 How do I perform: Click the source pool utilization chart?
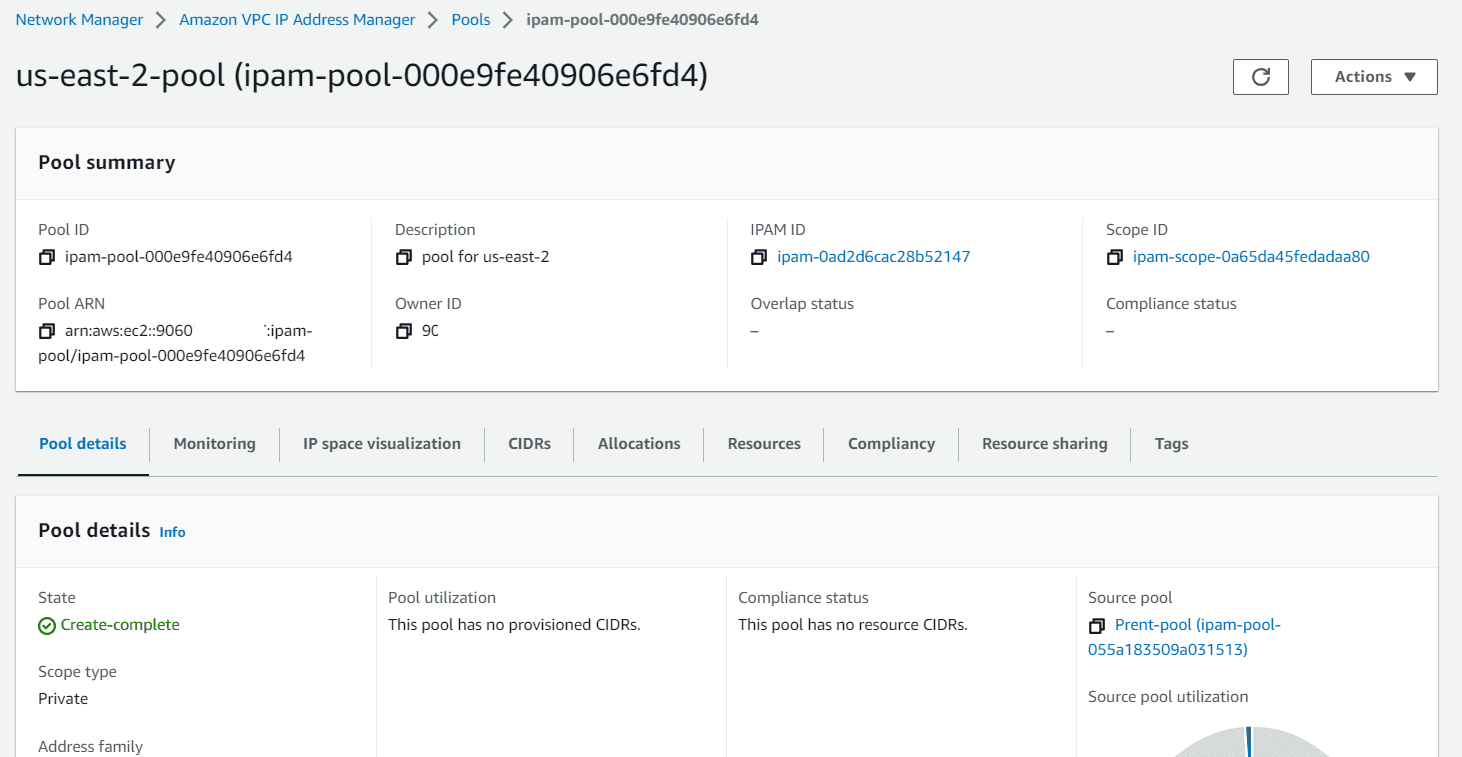coord(1250,742)
